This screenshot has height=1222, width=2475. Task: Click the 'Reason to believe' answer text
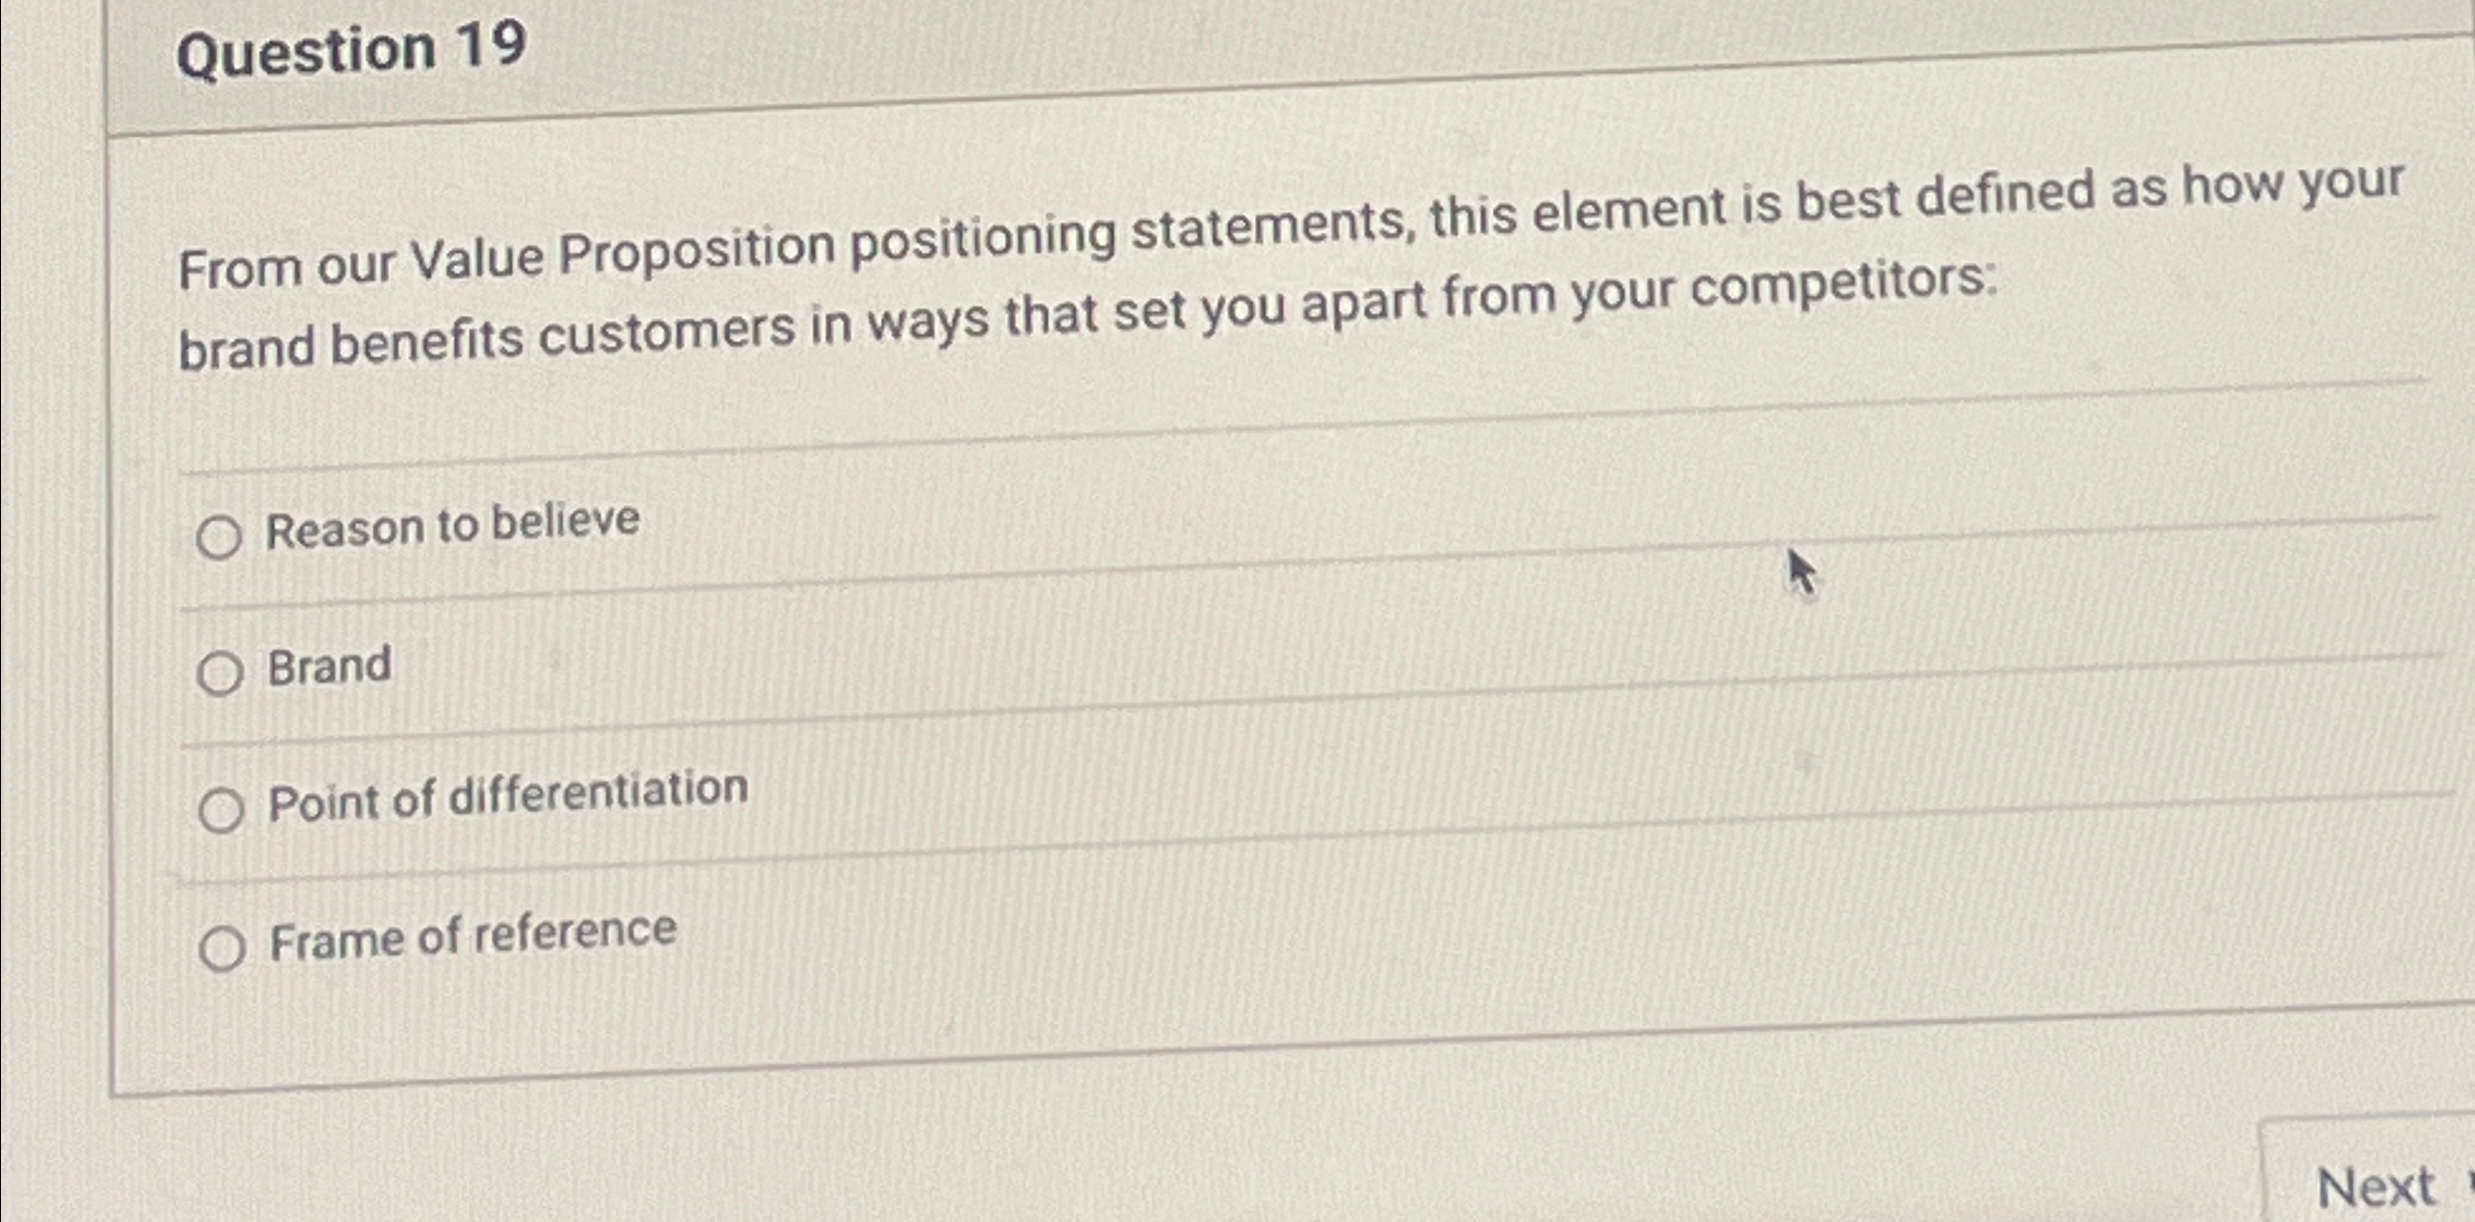click(452, 527)
